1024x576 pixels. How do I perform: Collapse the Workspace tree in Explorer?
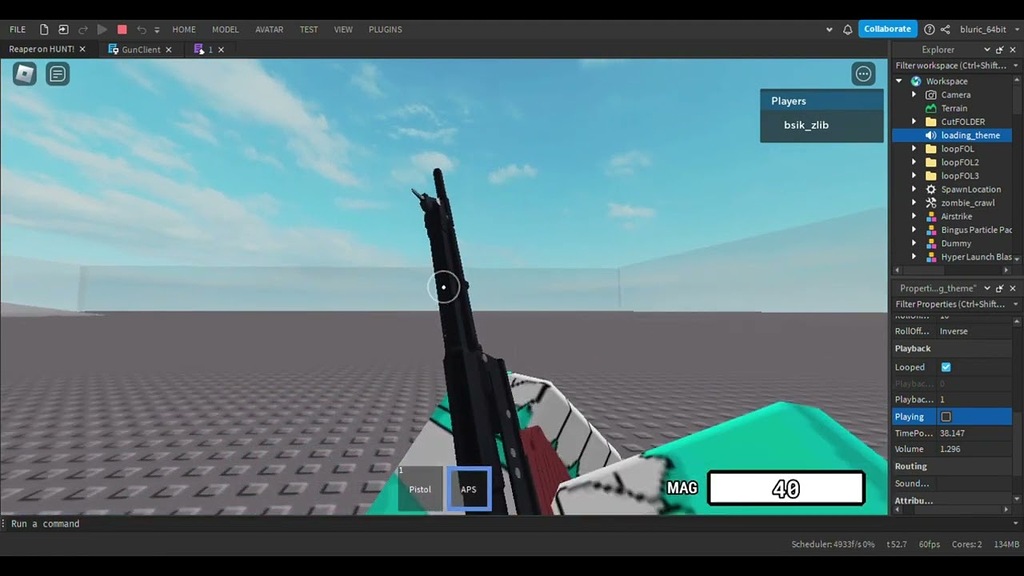(x=898, y=80)
